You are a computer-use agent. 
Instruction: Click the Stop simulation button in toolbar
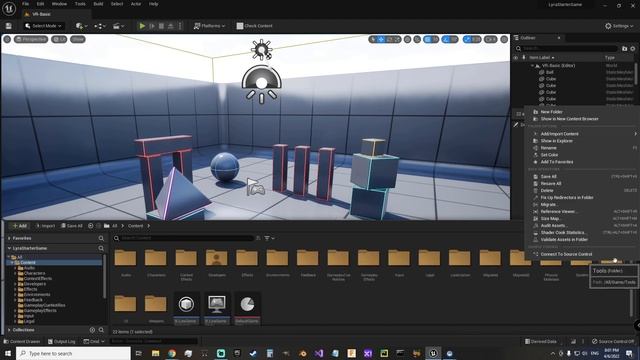tap(161, 26)
